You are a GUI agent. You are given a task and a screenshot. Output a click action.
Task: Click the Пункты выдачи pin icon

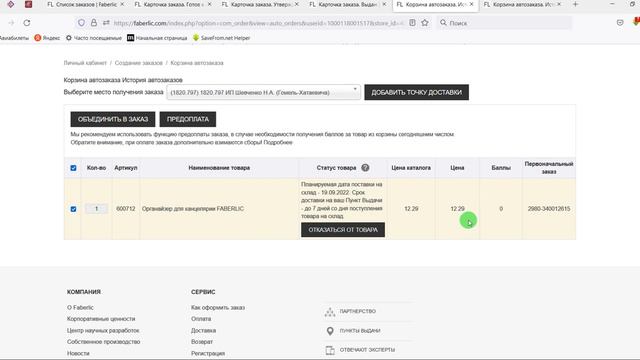point(330,331)
